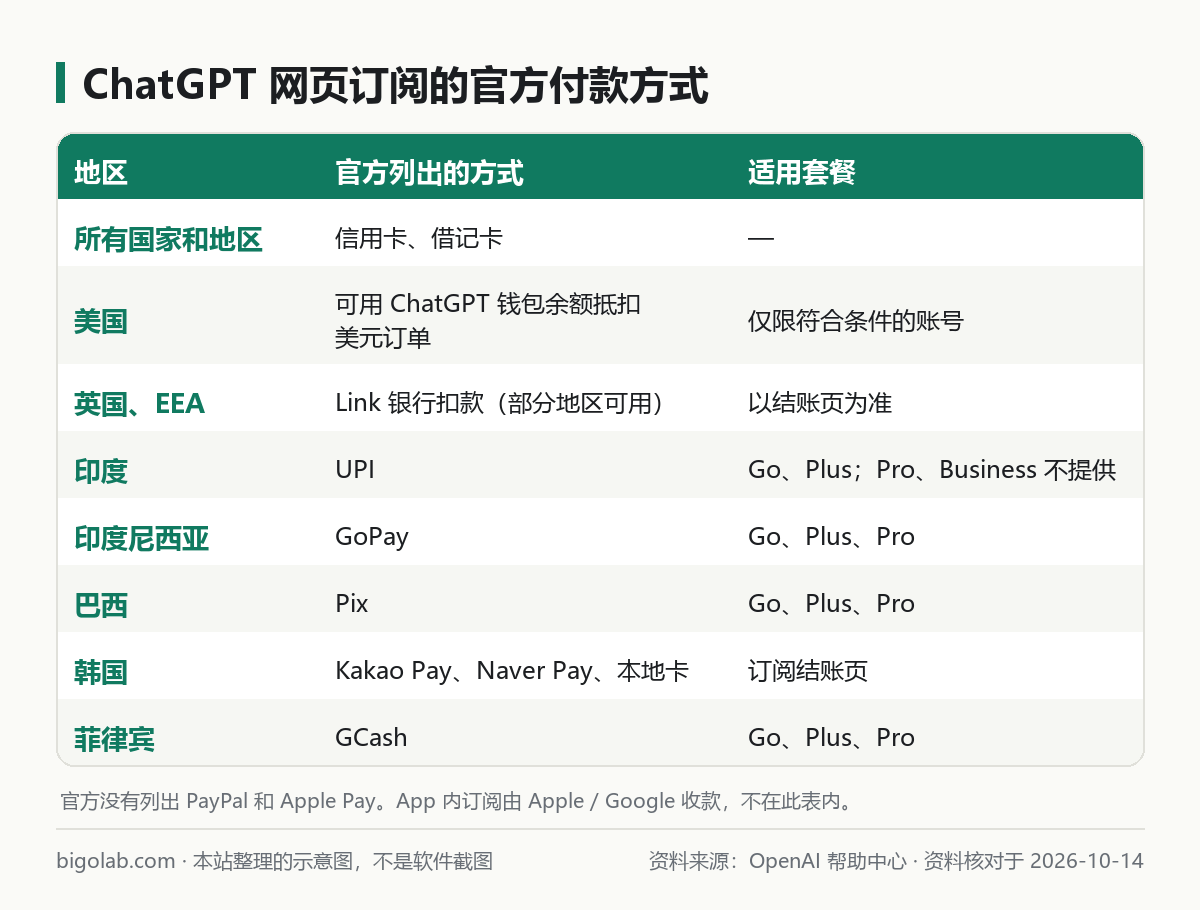Click the 'Pix' payment method cell
This screenshot has width=1200, height=910.
tap(352, 604)
